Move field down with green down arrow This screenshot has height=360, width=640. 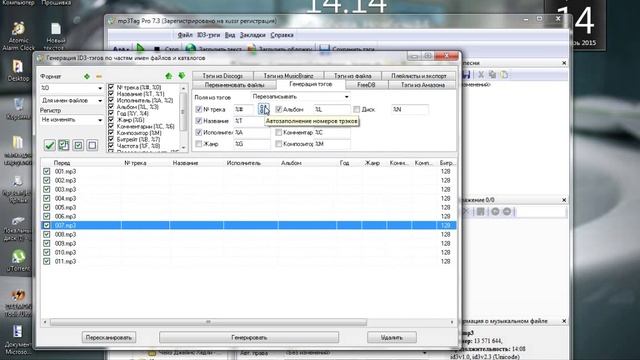point(182,76)
